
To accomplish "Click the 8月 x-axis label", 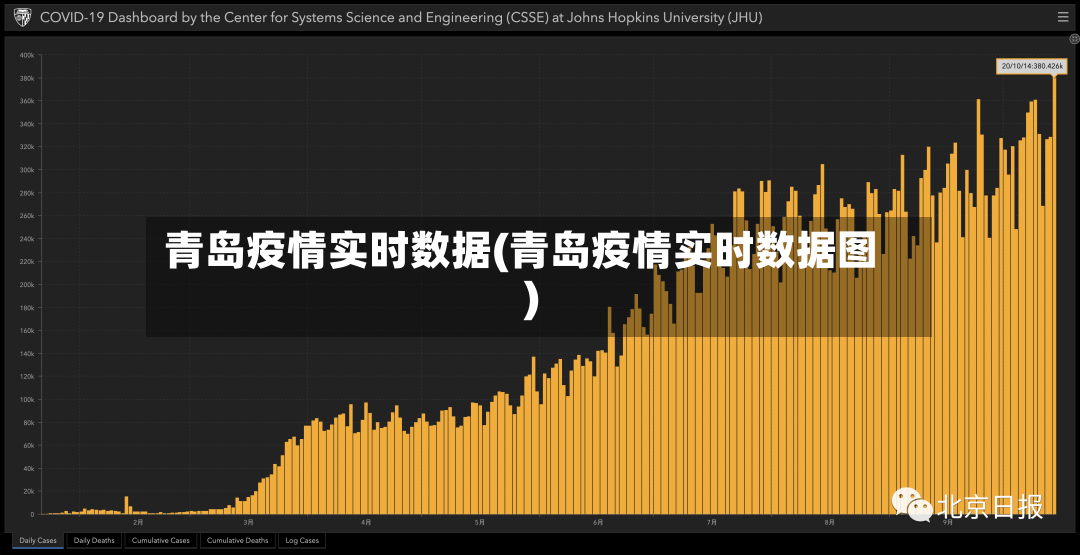I will (830, 522).
